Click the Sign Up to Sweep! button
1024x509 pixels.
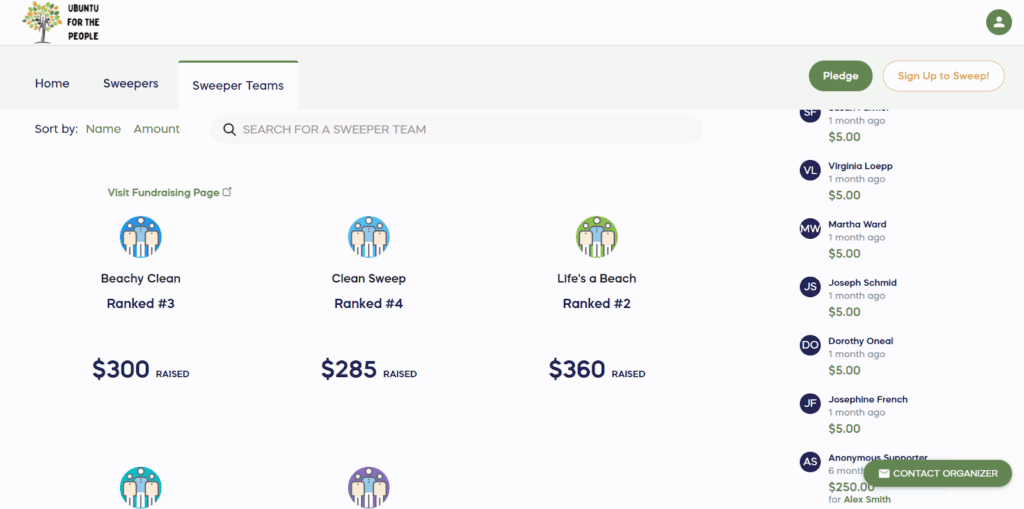click(x=943, y=76)
